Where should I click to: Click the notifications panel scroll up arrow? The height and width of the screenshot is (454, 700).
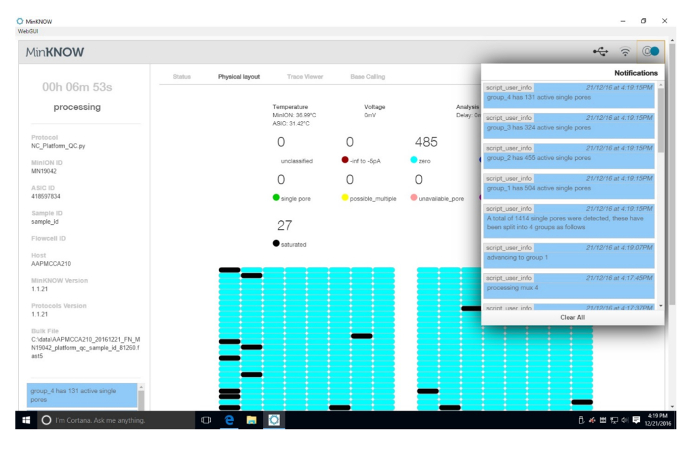(661, 85)
